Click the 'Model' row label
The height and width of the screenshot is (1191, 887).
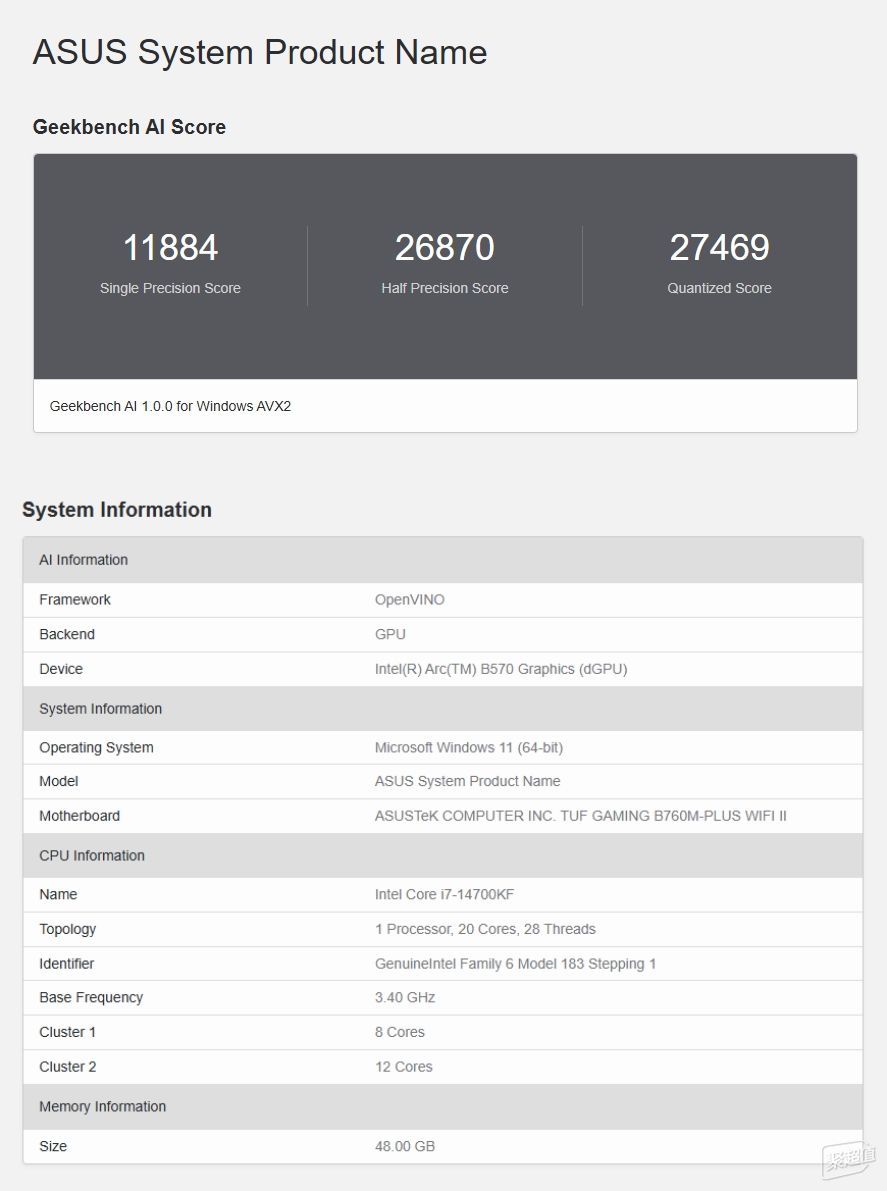58,781
